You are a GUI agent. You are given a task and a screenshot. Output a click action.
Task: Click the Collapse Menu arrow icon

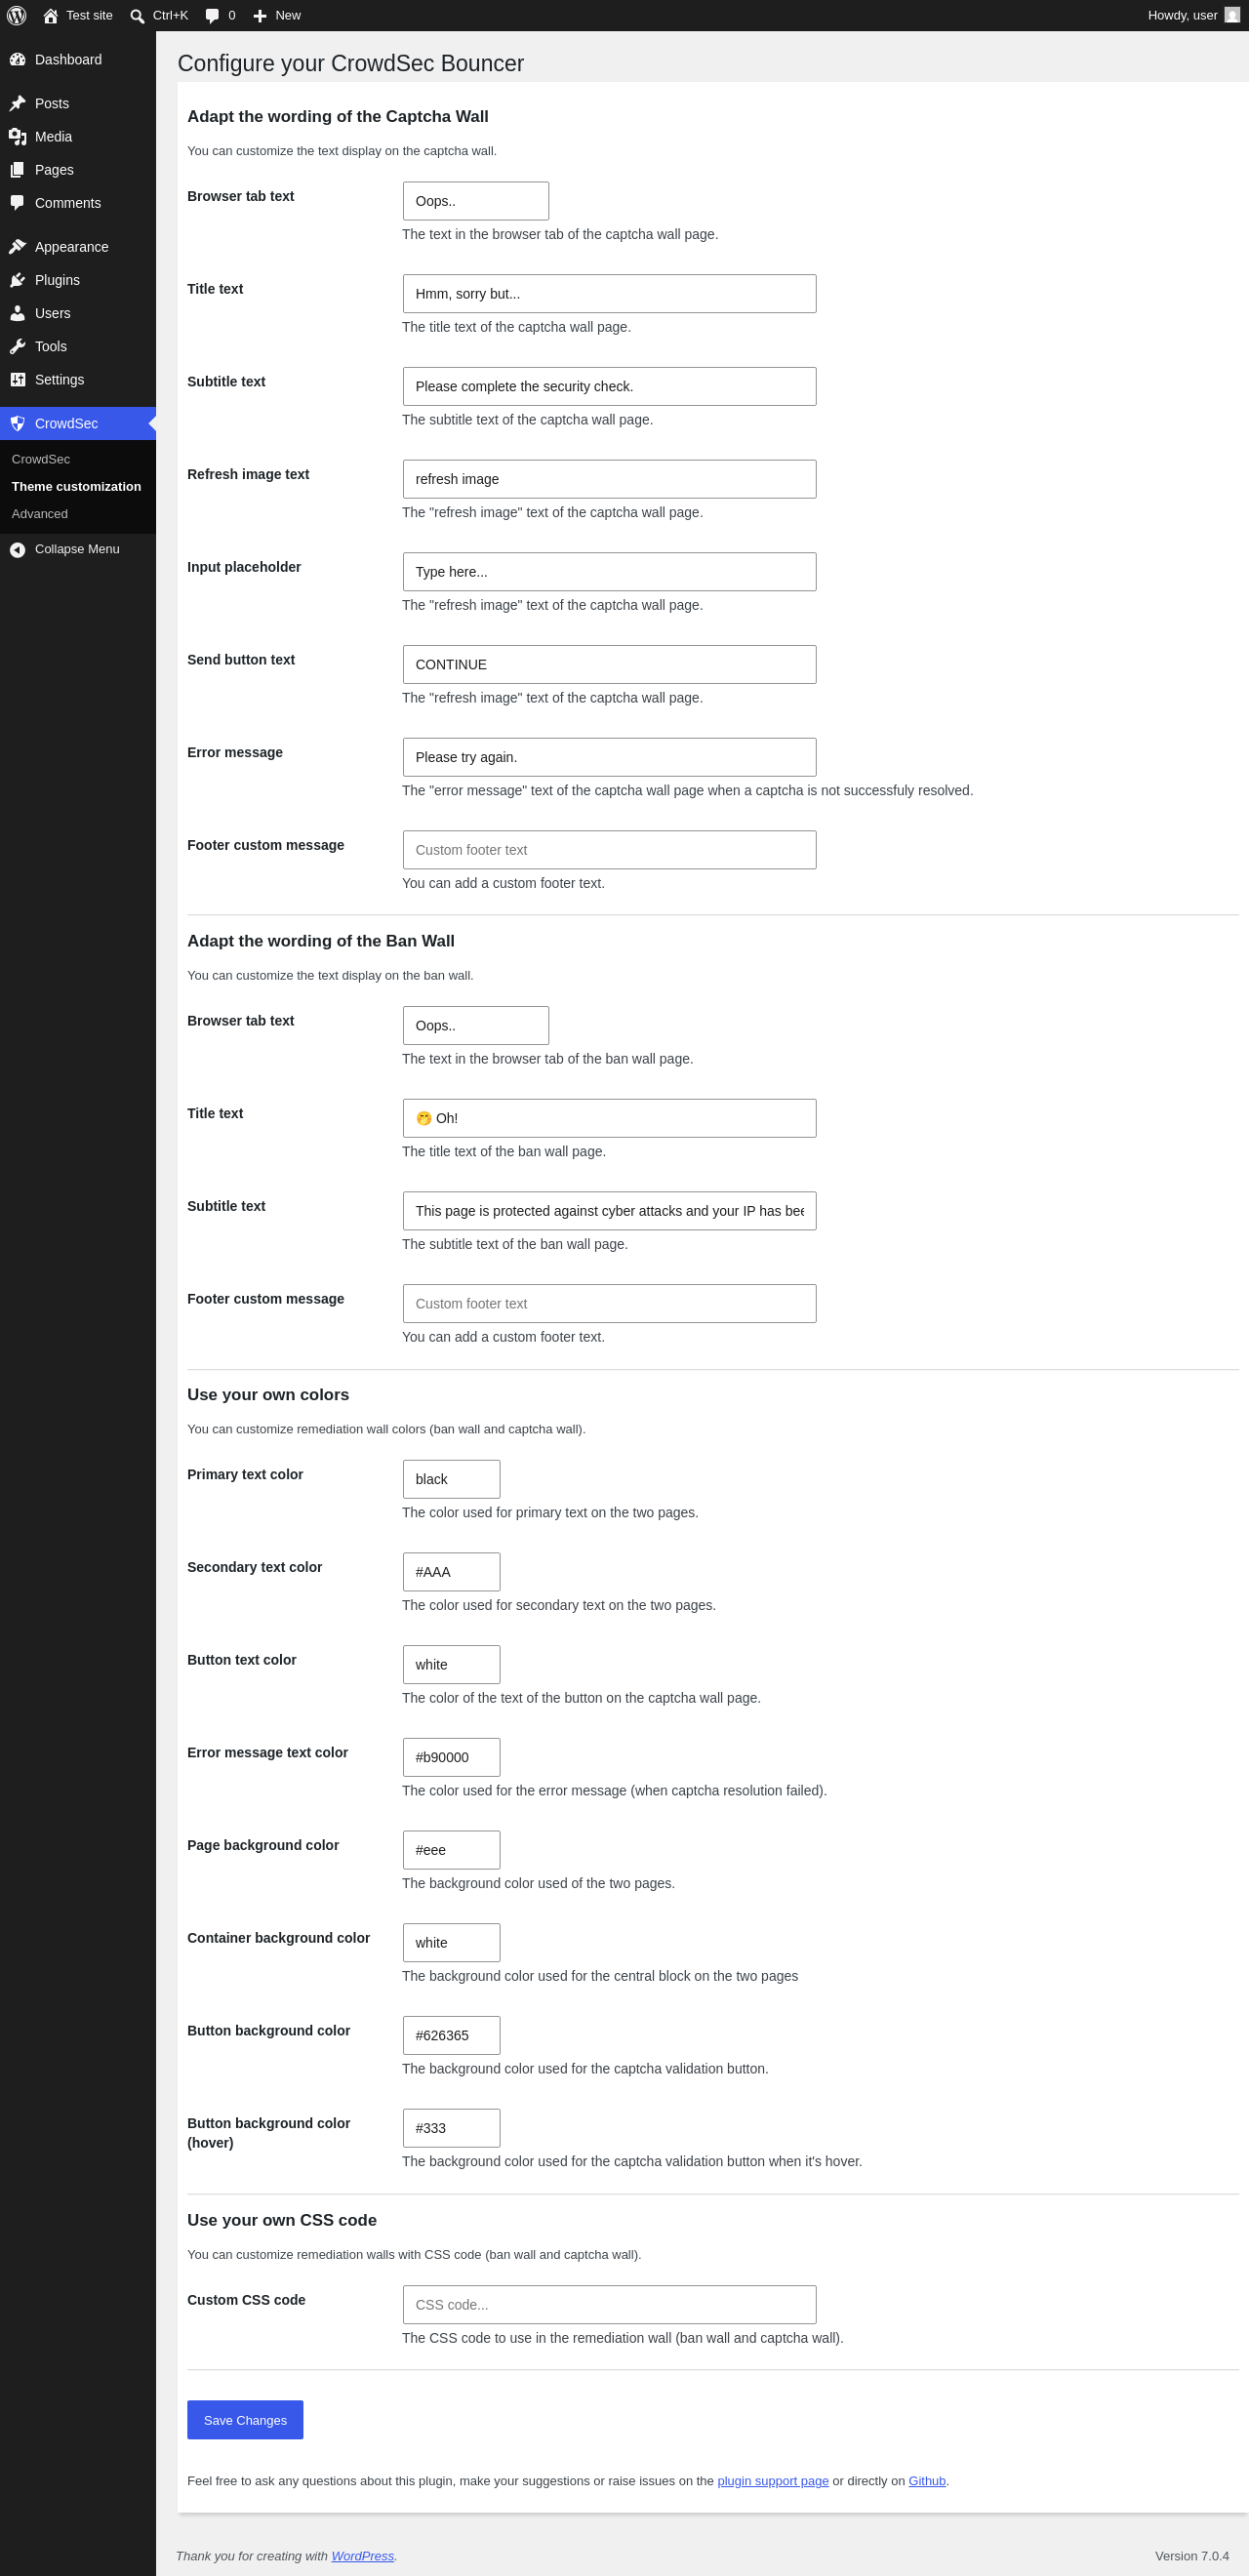click(x=17, y=549)
